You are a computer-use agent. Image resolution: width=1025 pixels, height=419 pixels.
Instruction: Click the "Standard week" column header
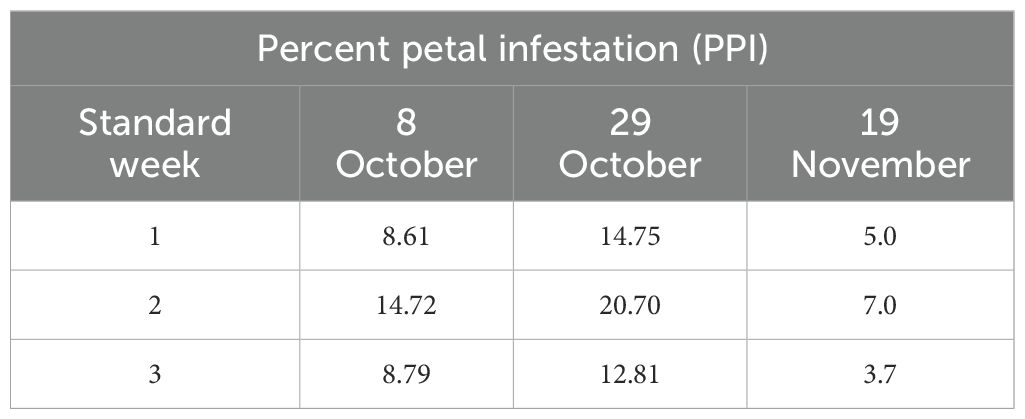(x=155, y=143)
